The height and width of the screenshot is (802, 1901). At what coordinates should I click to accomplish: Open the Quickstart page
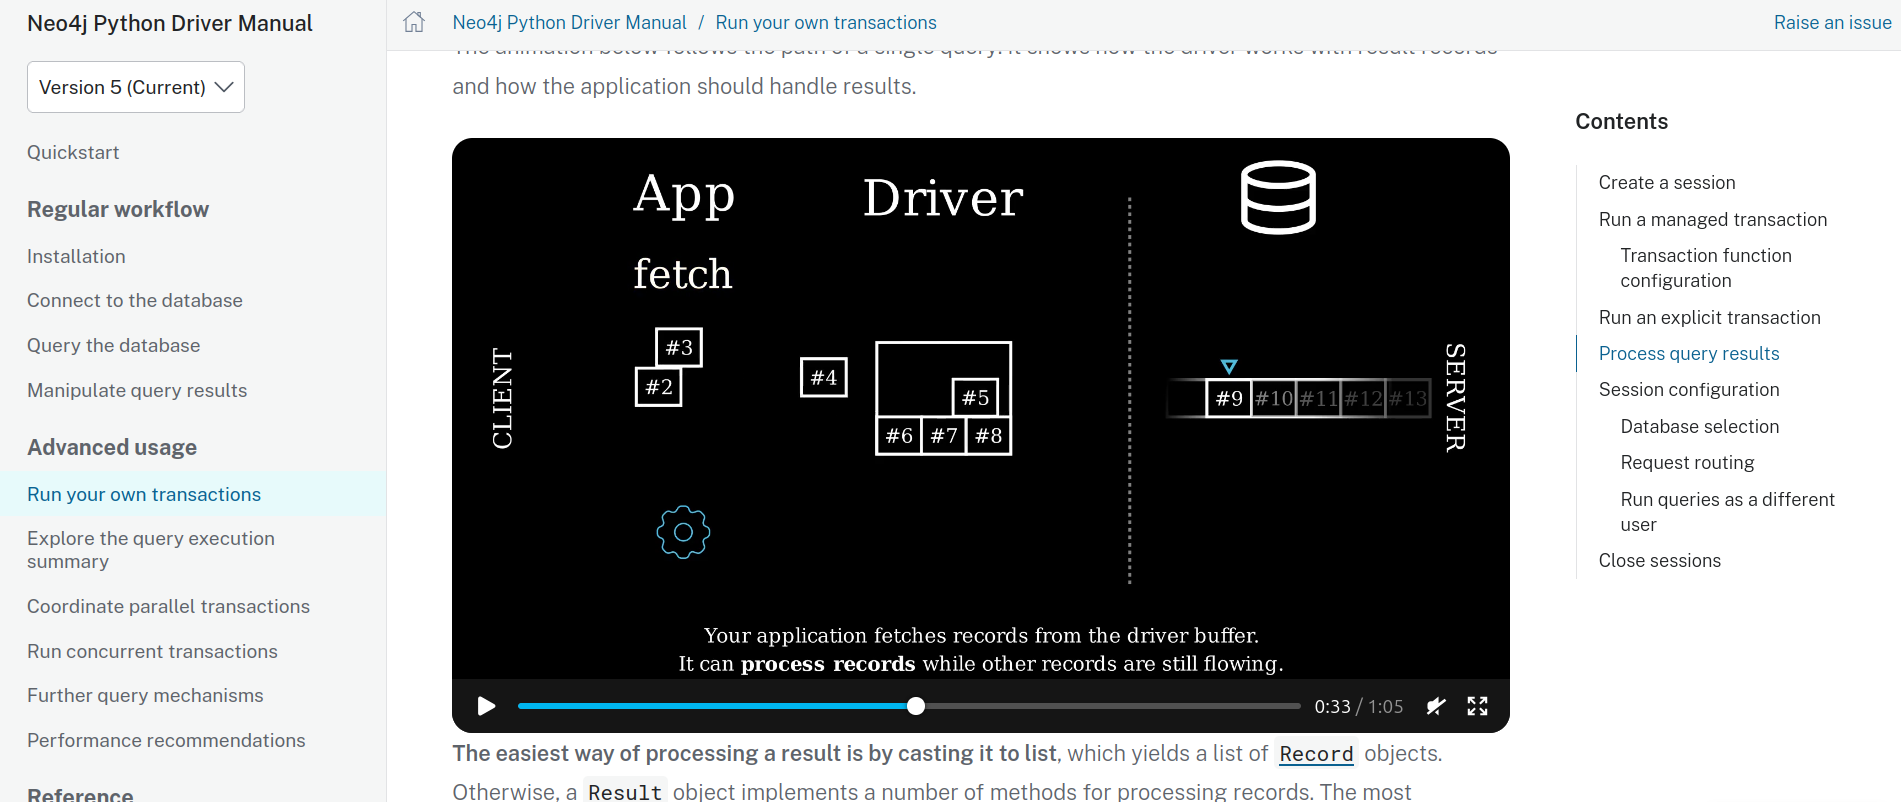pyautogui.click(x=73, y=152)
